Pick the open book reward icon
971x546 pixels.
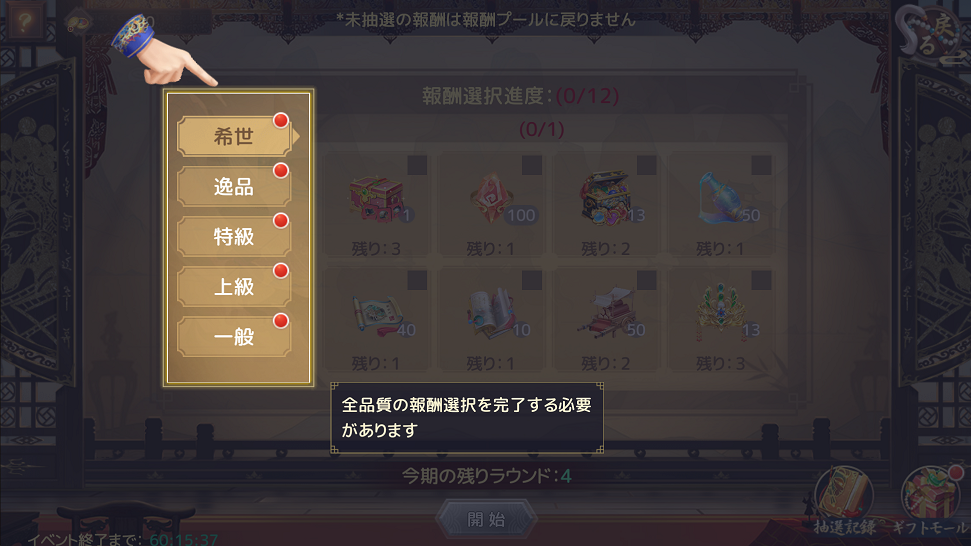[492, 313]
